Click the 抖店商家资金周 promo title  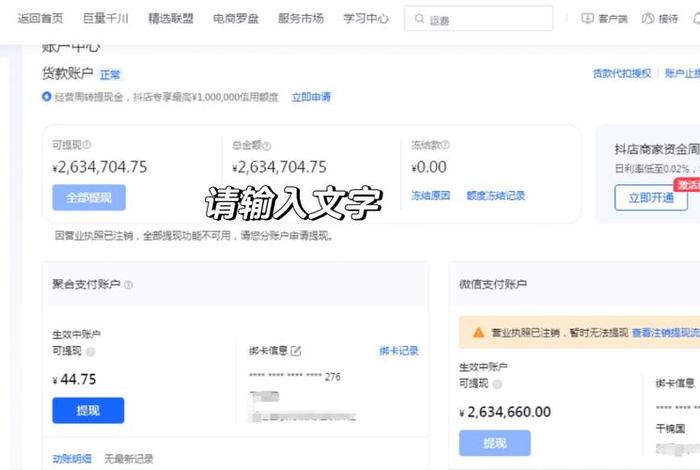[x=657, y=150]
